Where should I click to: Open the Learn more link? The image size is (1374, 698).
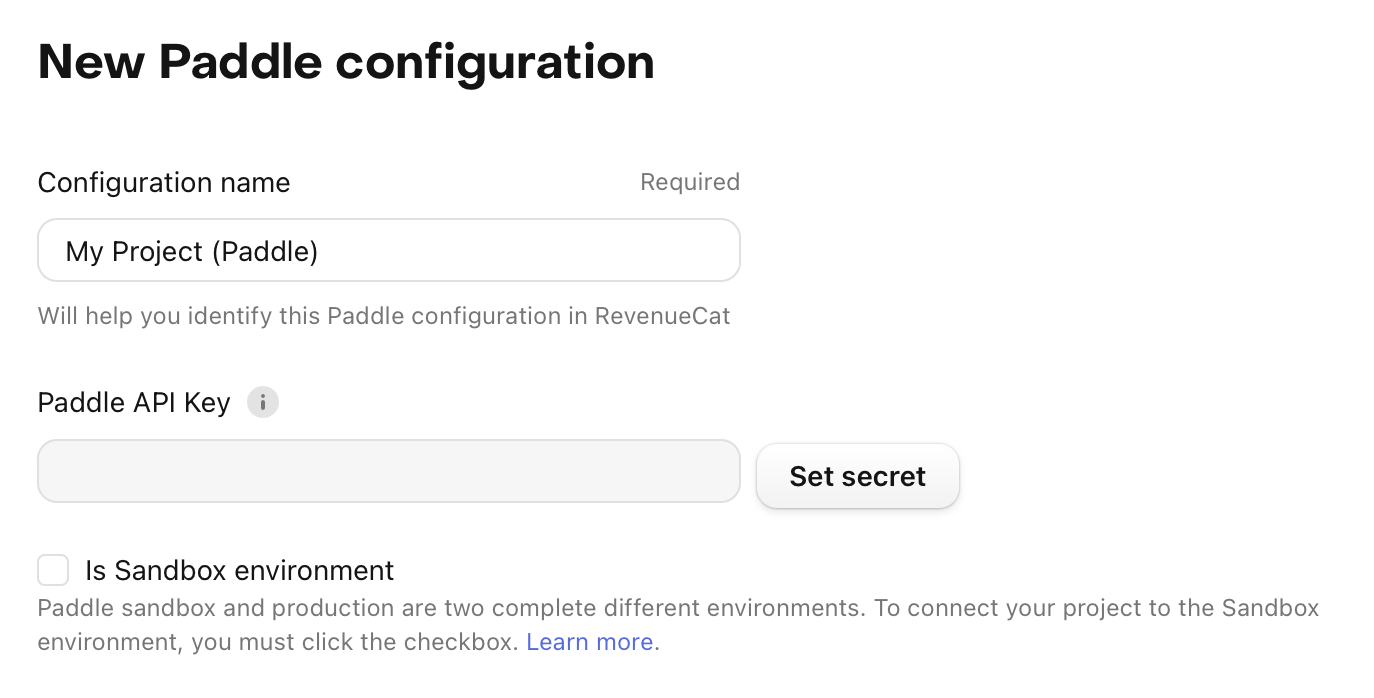[593, 641]
